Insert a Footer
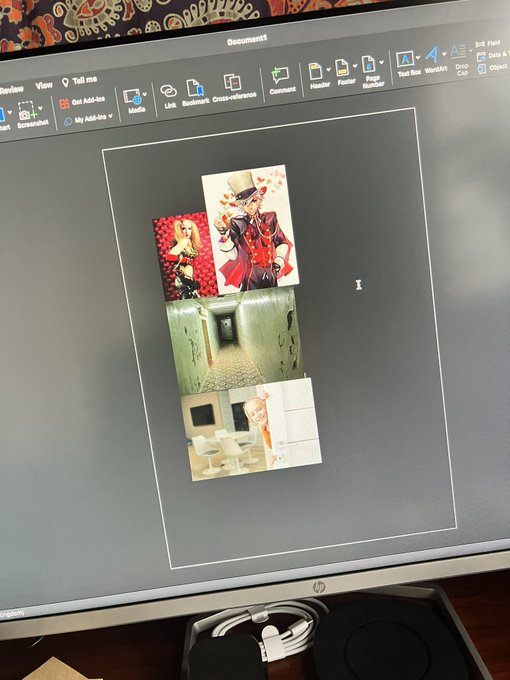This screenshot has height=680, width=510. click(345, 72)
